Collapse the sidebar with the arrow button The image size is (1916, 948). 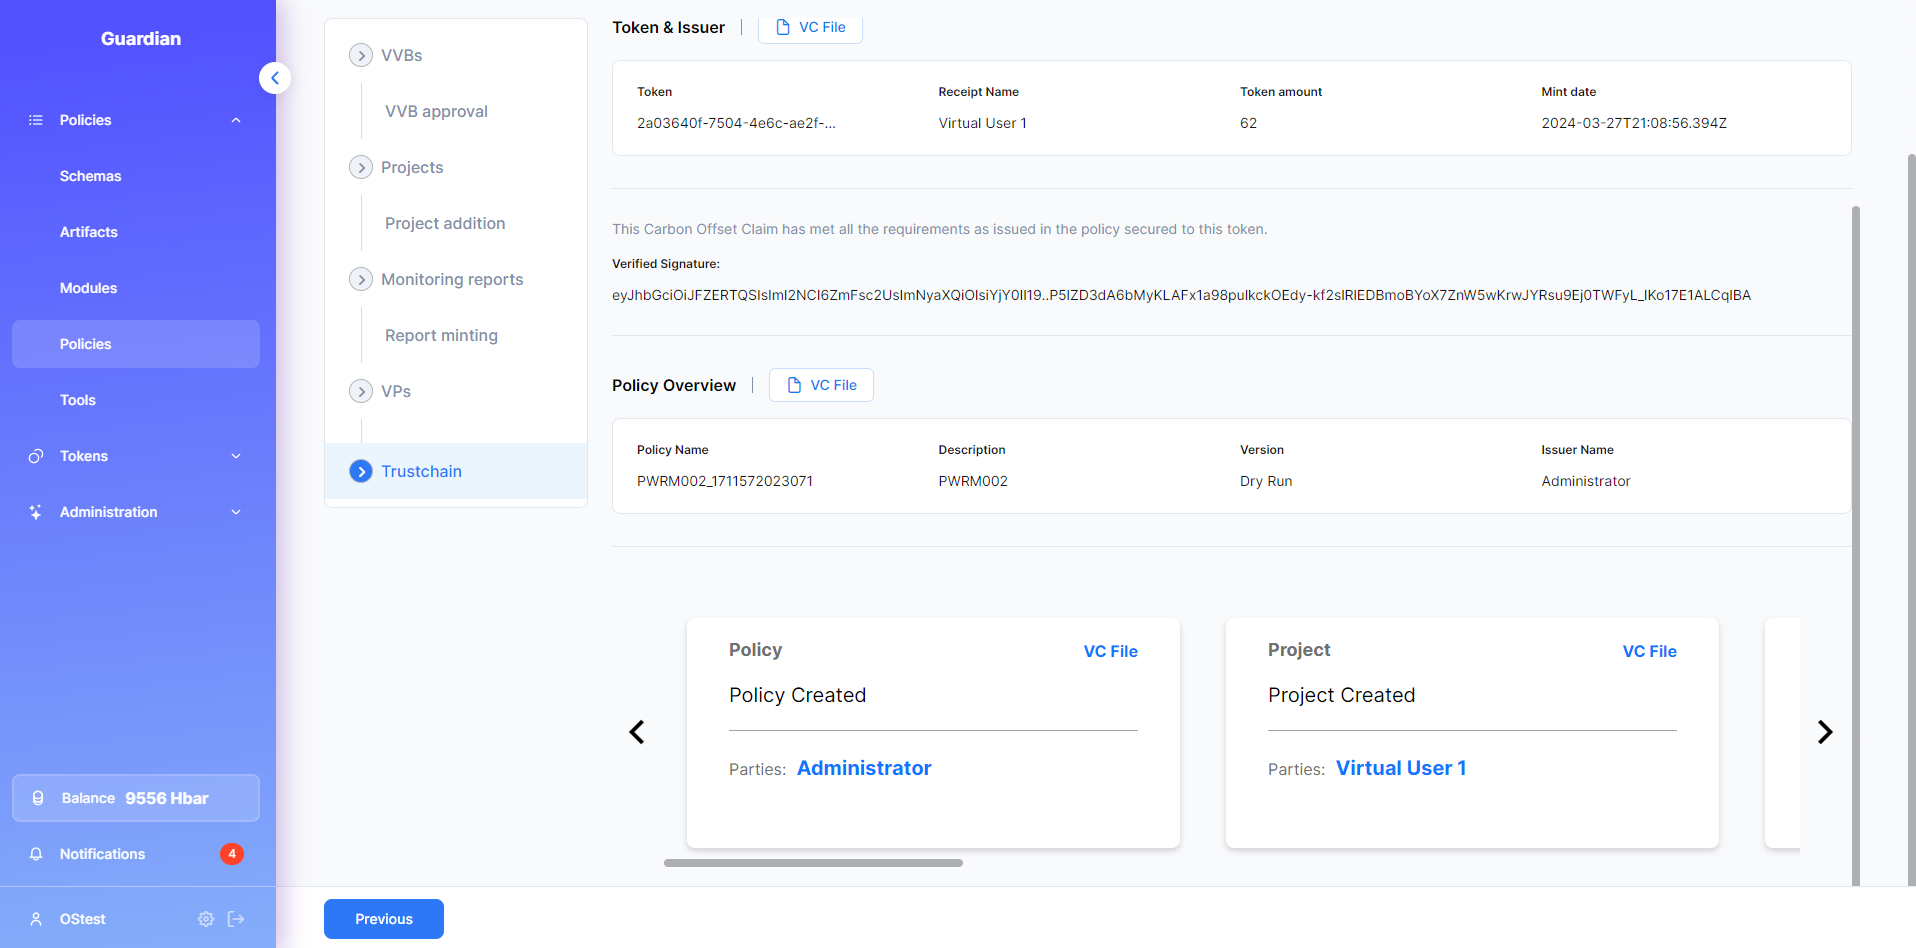coord(275,78)
